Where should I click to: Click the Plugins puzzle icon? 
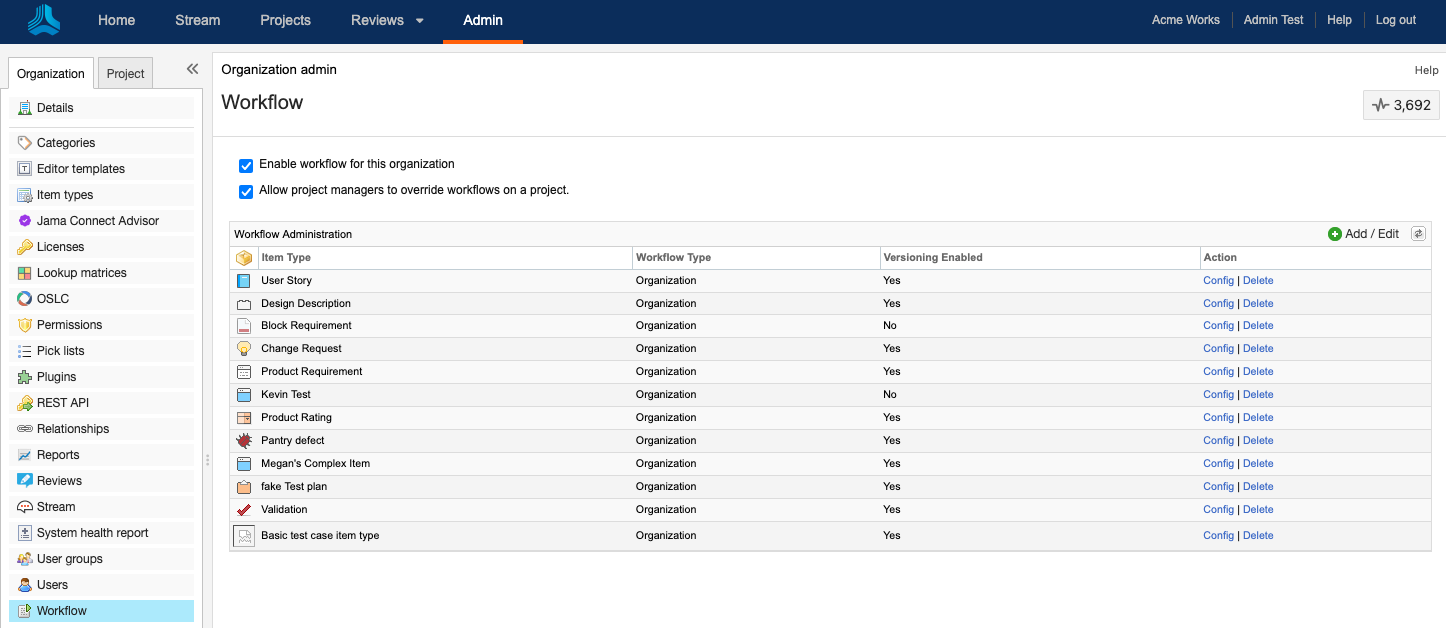click(25, 377)
